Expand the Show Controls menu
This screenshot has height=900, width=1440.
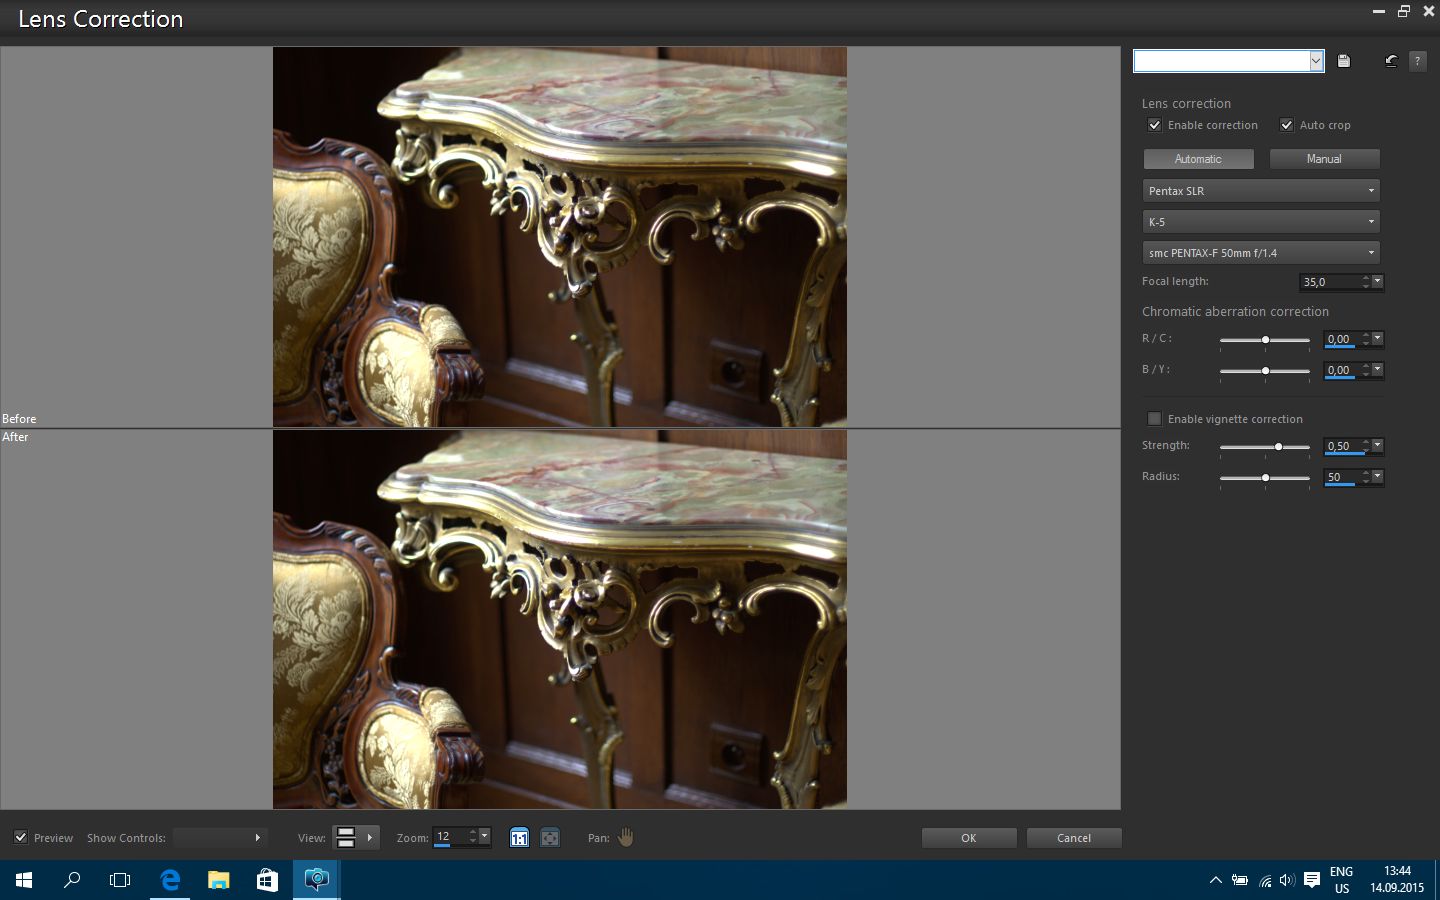point(219,838)
